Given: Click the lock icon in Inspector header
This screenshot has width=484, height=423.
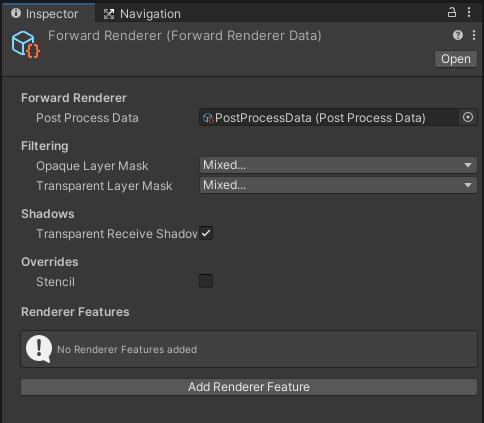Looking at the screenshot, I should [452, 13].
